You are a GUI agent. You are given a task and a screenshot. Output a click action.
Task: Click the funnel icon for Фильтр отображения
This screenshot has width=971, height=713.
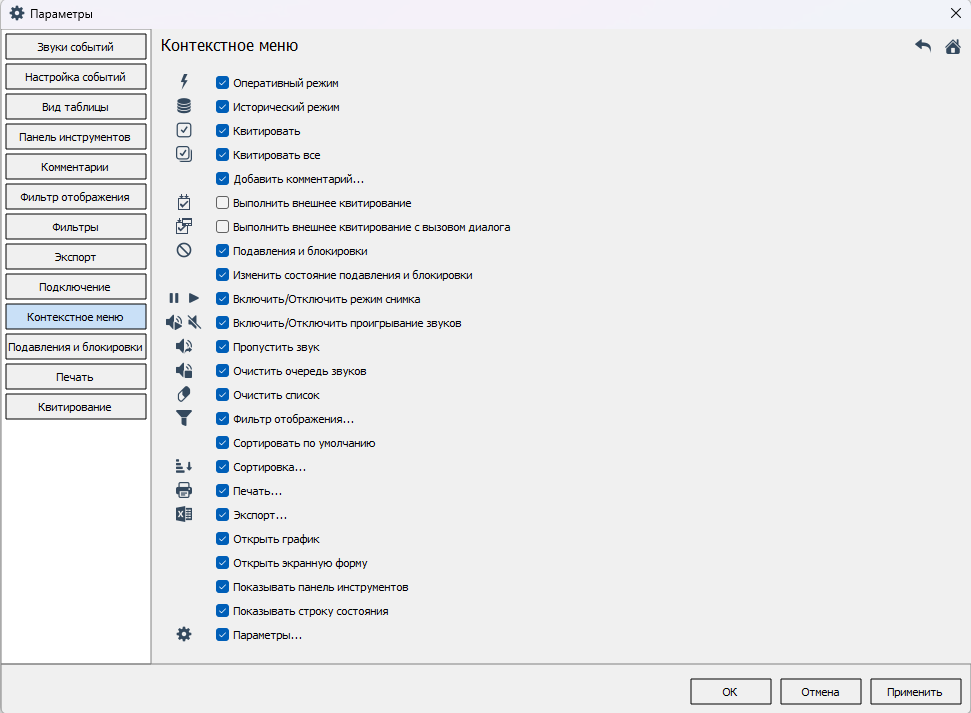183,419
